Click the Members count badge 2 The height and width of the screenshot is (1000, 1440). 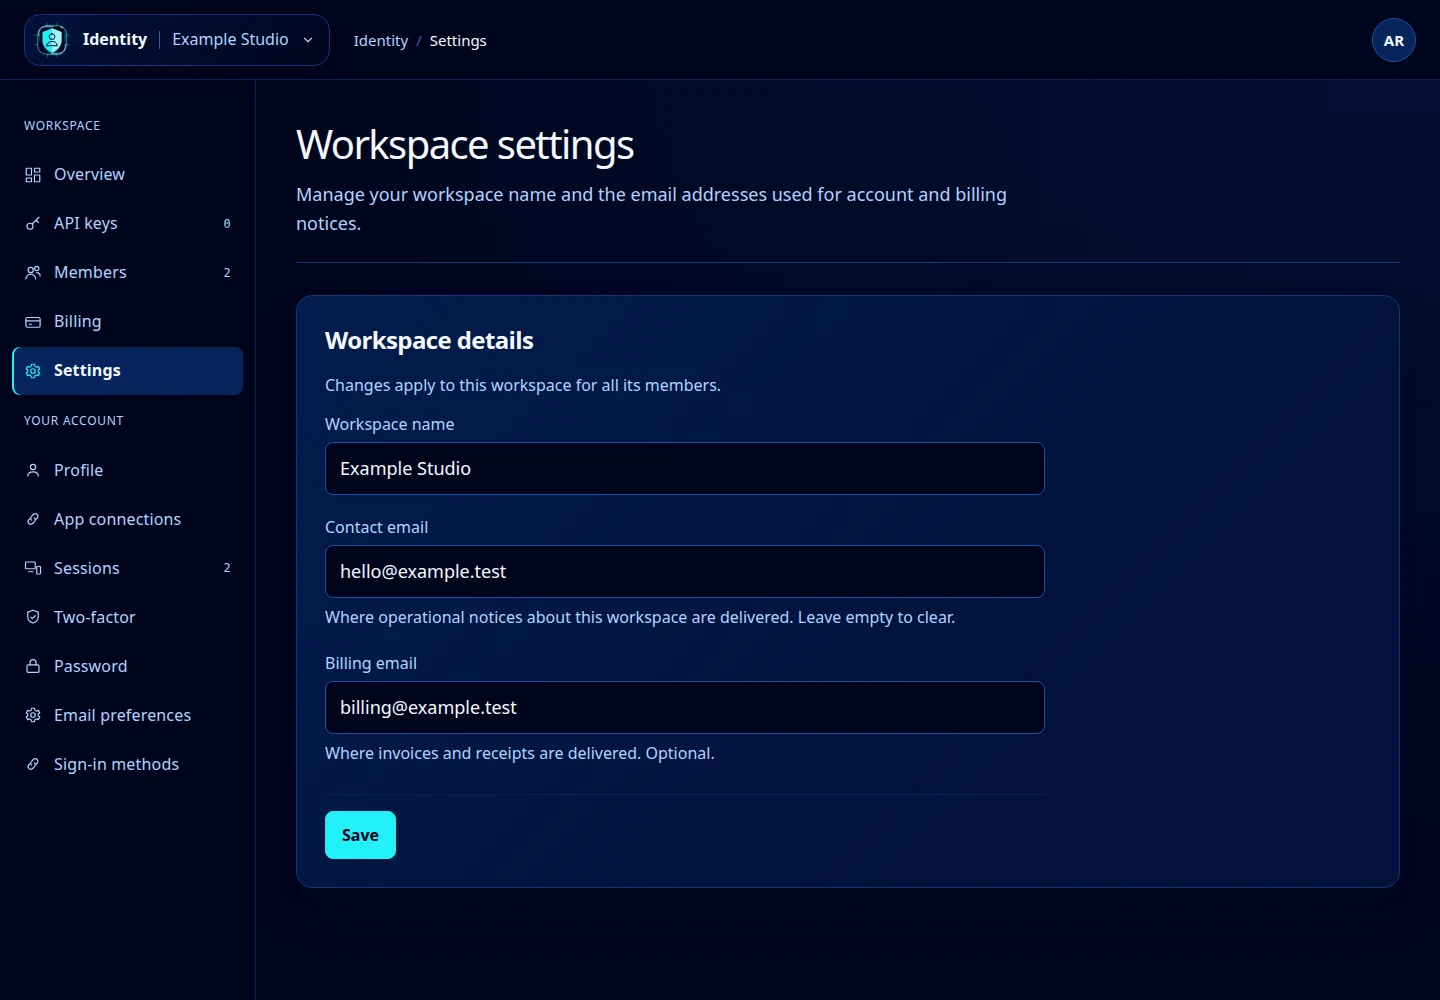point(227,273)
